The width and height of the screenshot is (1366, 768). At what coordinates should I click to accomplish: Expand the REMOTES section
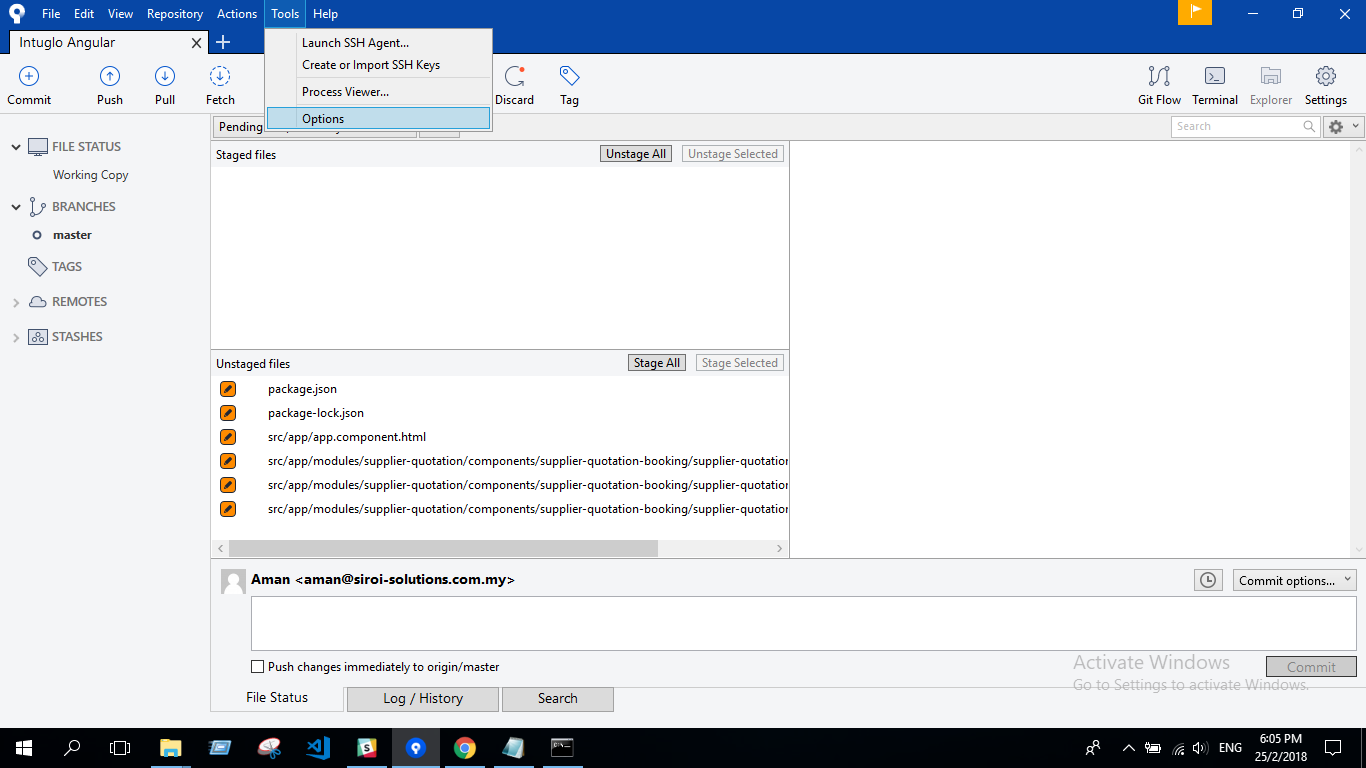click(x=16, y=302)
